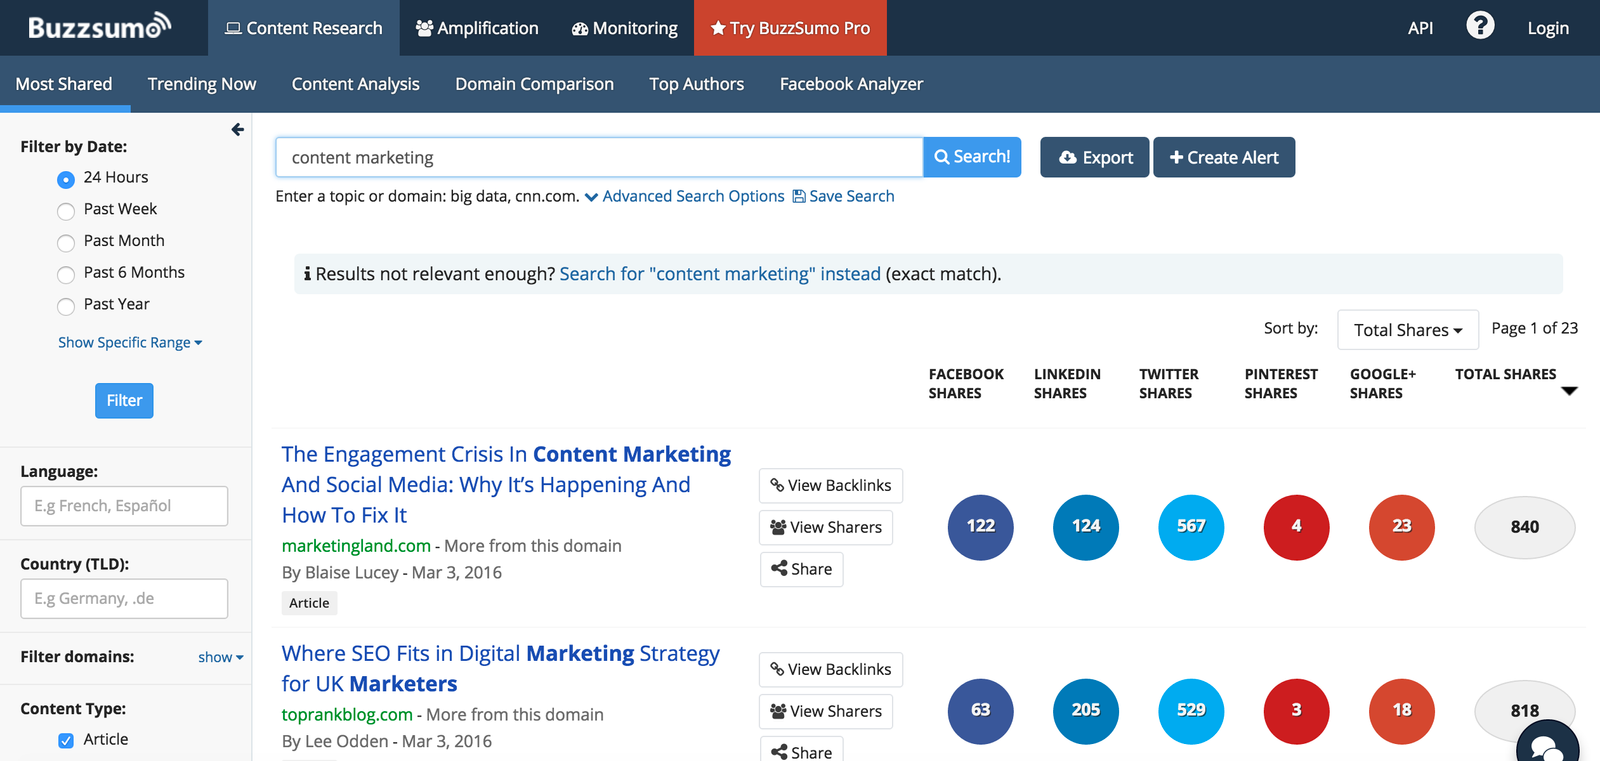1600x761 pixels.
Task: Click the 124 LinkedIn shares circle
Action: pyautogui.click(x=1086, y=527)
